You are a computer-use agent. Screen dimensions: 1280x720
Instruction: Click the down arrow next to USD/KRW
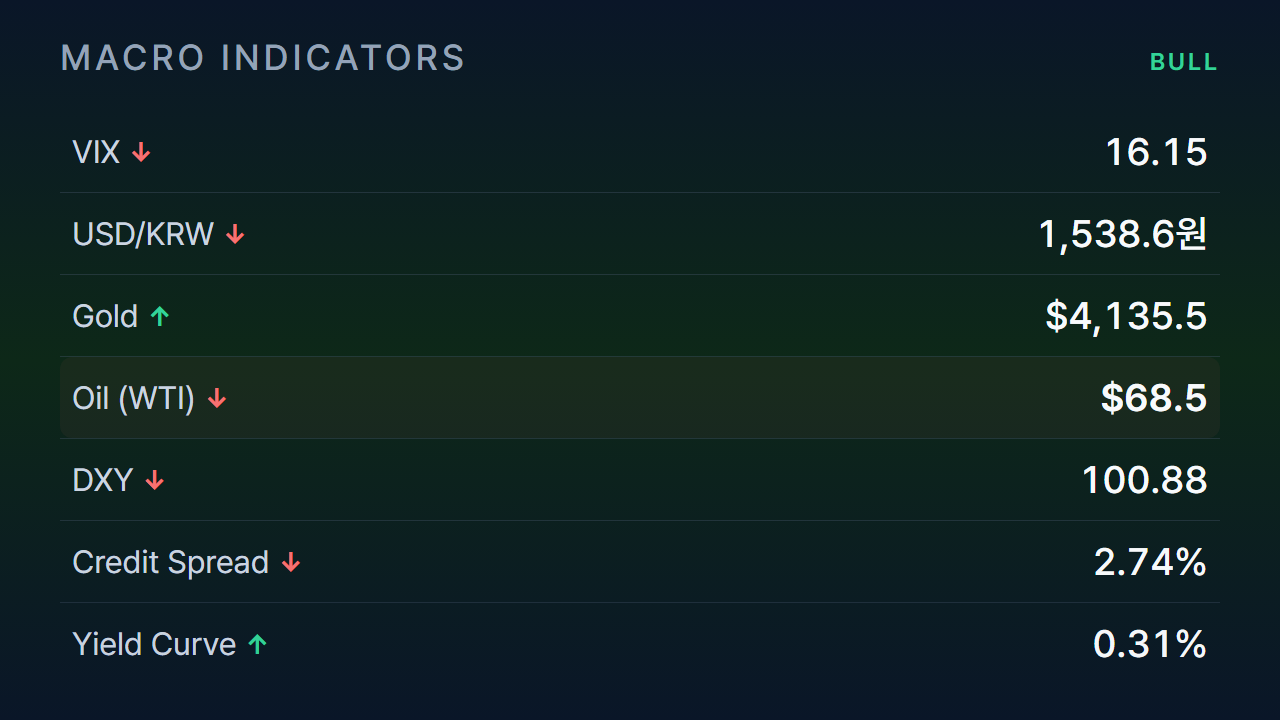(235, 234)
